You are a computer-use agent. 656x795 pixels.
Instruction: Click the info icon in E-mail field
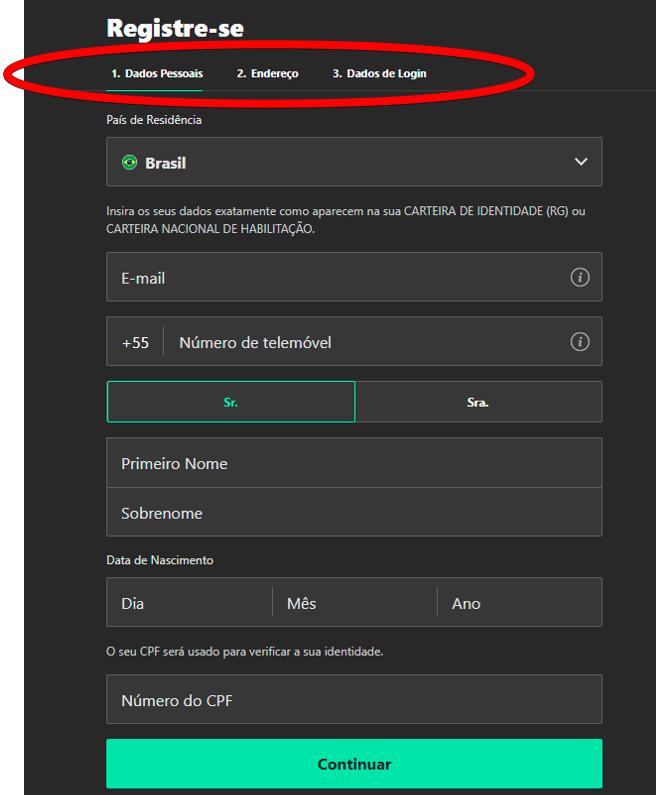tap(580, 277)
